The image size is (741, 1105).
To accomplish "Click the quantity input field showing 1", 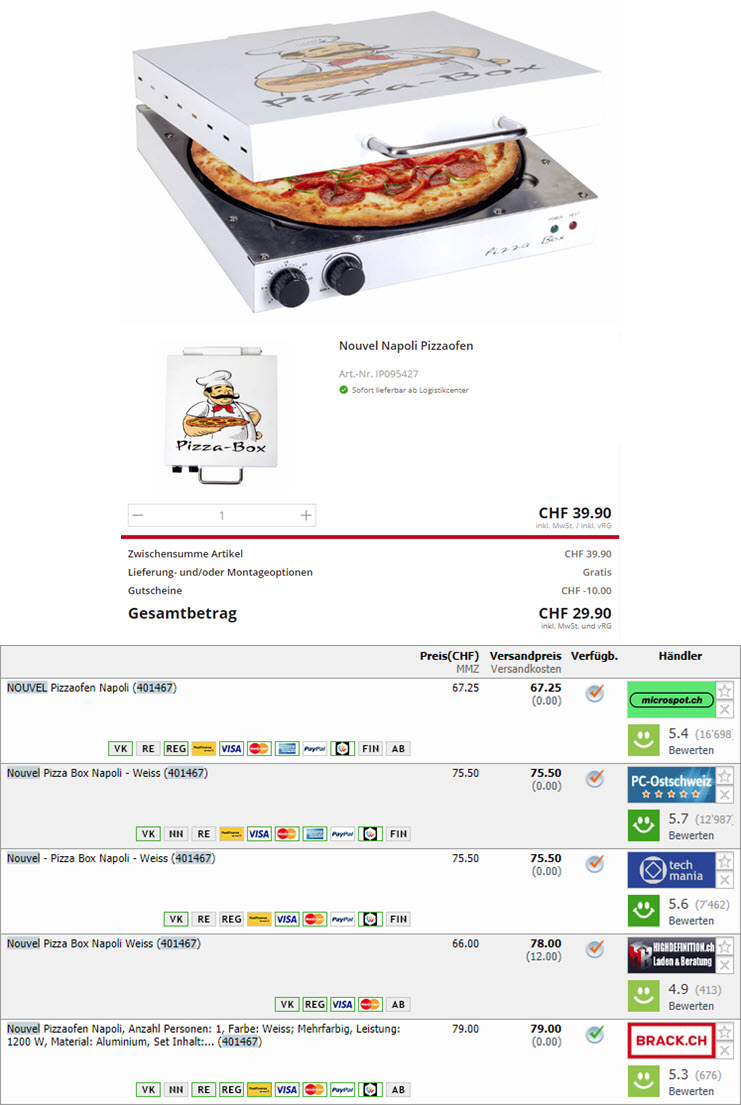I will [221, 516].
